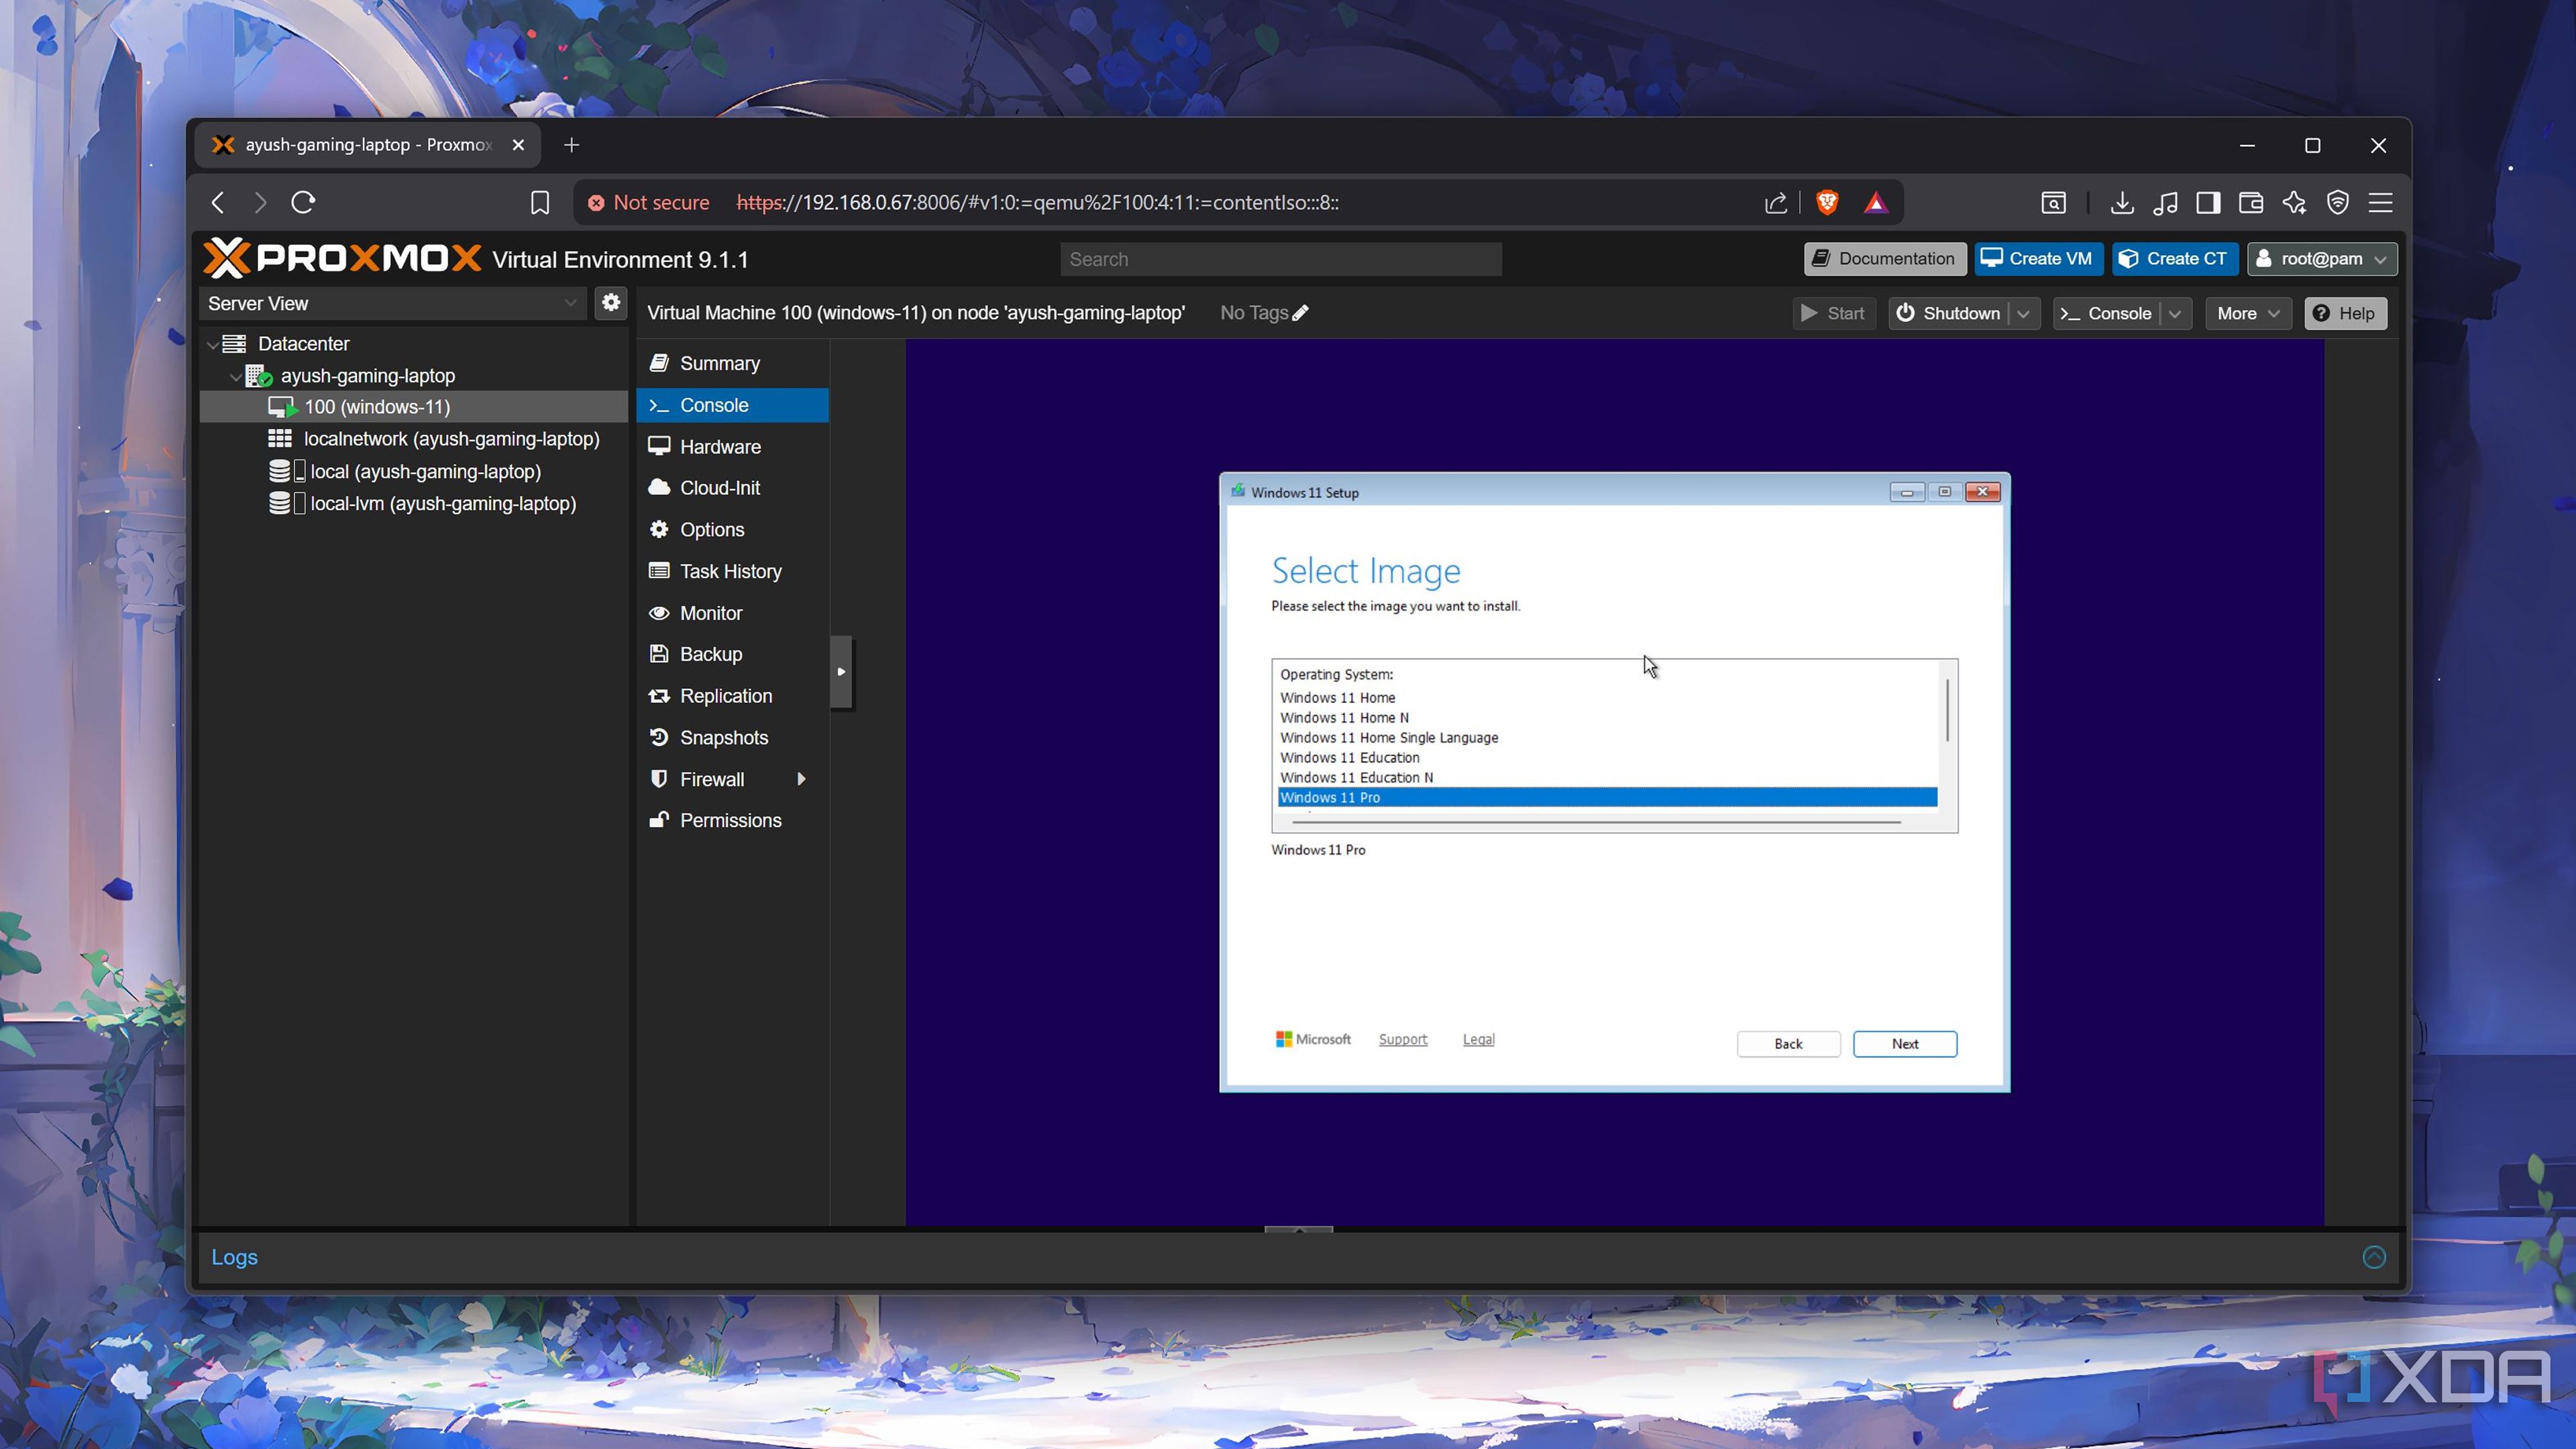Viewport: 2576px width, 1449px height.
Task: Maximize the Windows 11 Setup dialog
Action: 1945,492
